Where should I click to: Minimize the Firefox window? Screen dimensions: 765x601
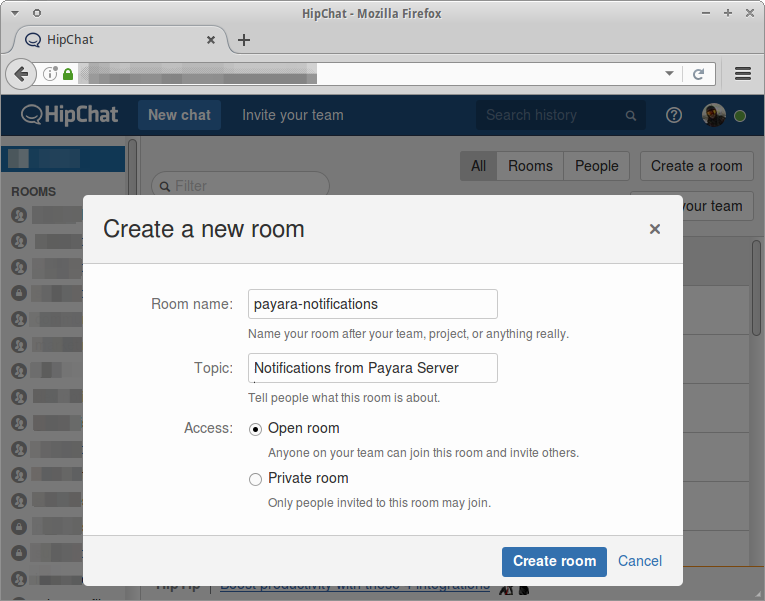point(706,13)
